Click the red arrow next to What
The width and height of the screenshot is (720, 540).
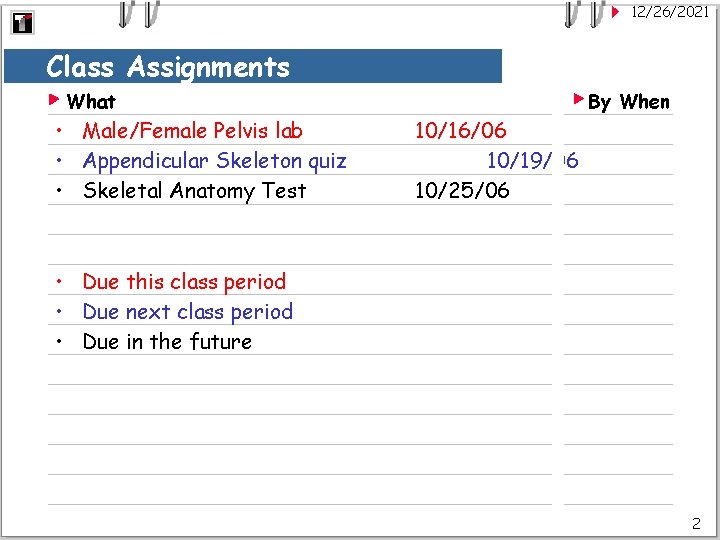(x=55, y=100)
